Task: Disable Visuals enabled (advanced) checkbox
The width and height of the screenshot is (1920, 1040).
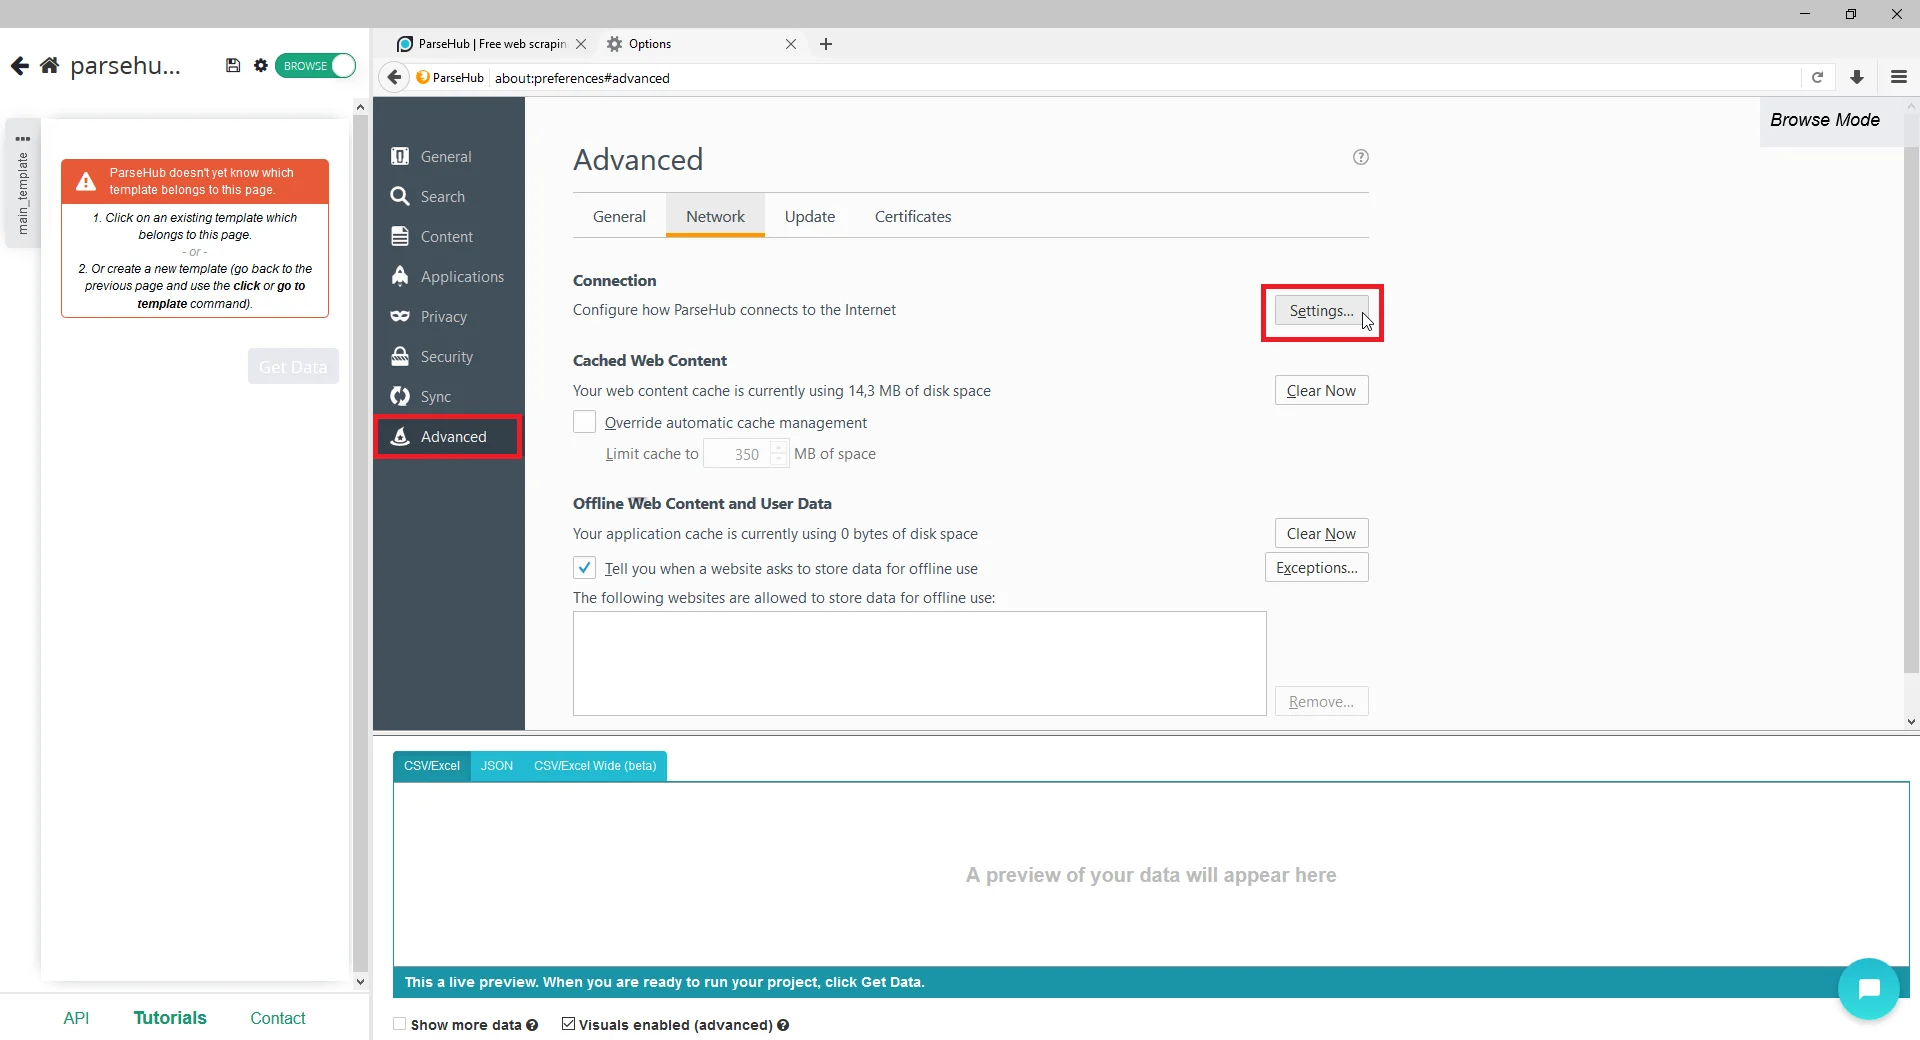Action: [x=568, y=1024]
